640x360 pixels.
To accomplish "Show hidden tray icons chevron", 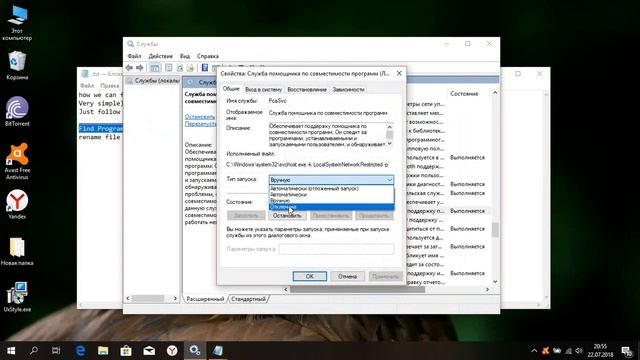I will tap(534, 351).
